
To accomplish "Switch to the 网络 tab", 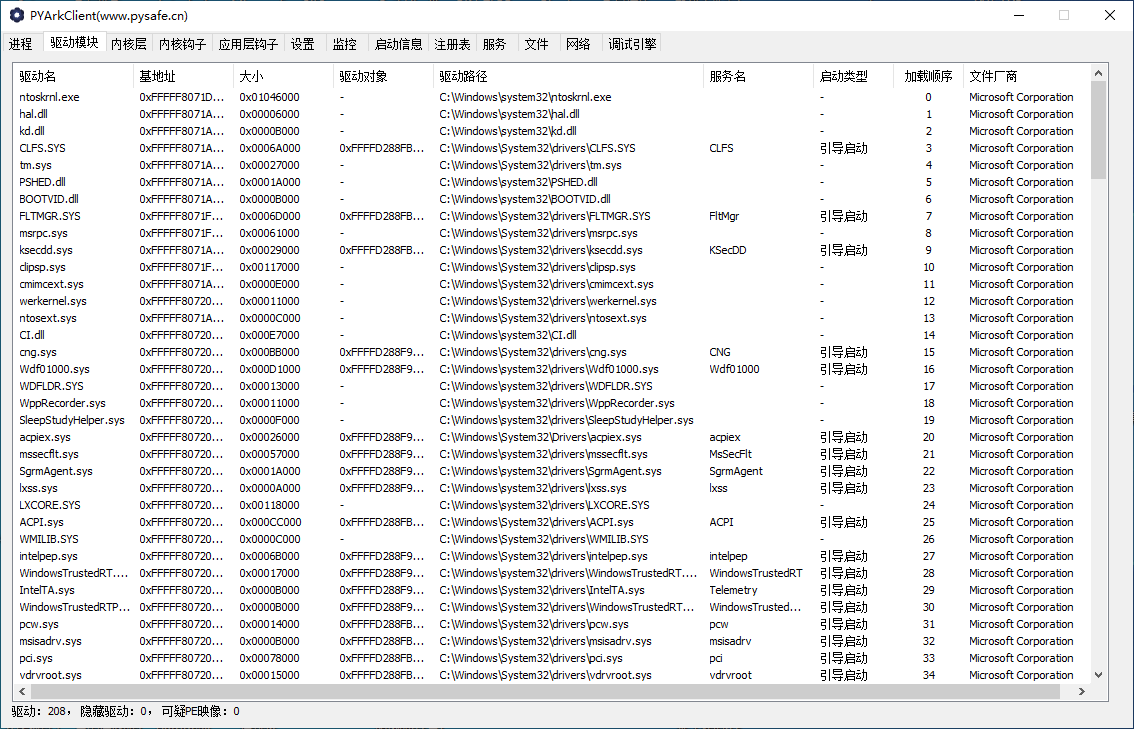I will pyautogui.click(x=578, y=44).
